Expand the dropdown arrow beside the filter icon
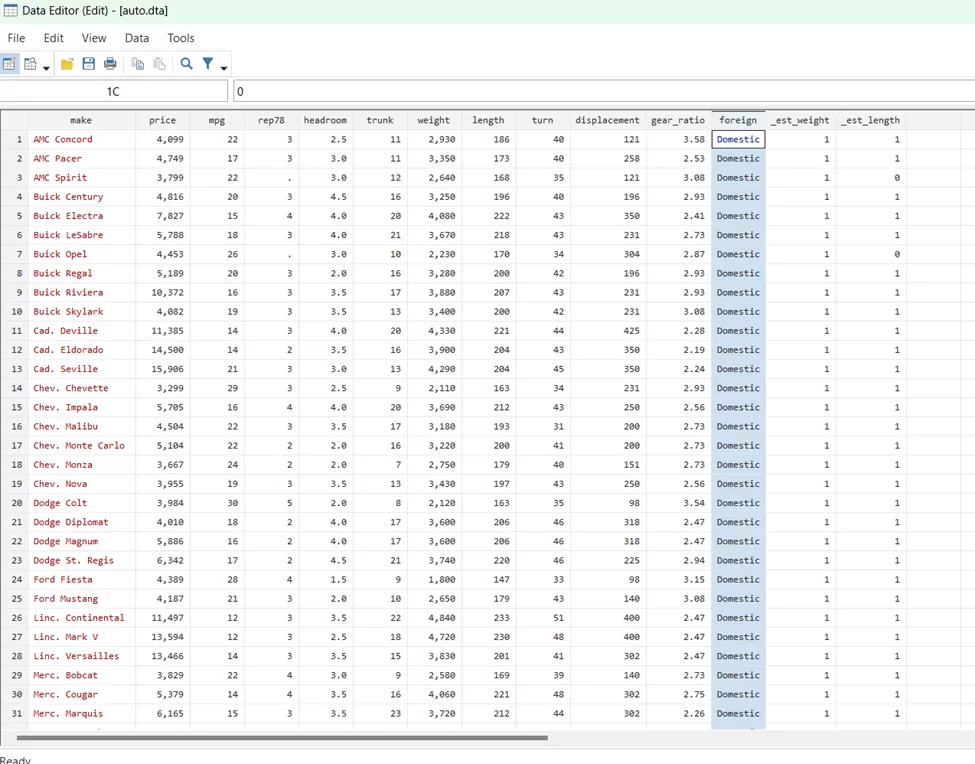 coord(224,68)
